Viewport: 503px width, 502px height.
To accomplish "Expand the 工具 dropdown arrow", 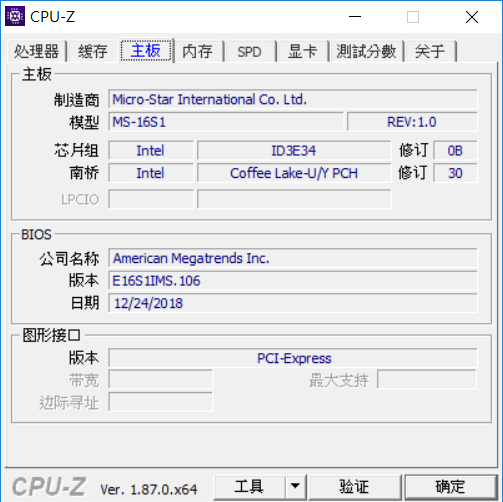I will [x=295, y=487].
